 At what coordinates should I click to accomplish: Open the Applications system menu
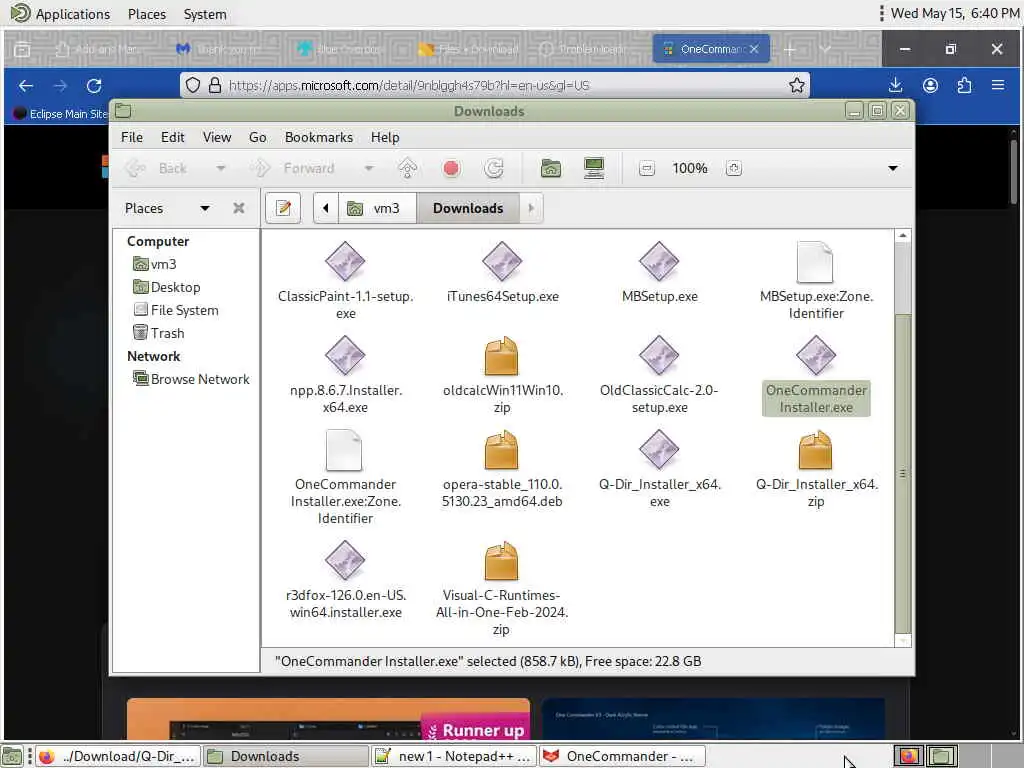[61, 14]
